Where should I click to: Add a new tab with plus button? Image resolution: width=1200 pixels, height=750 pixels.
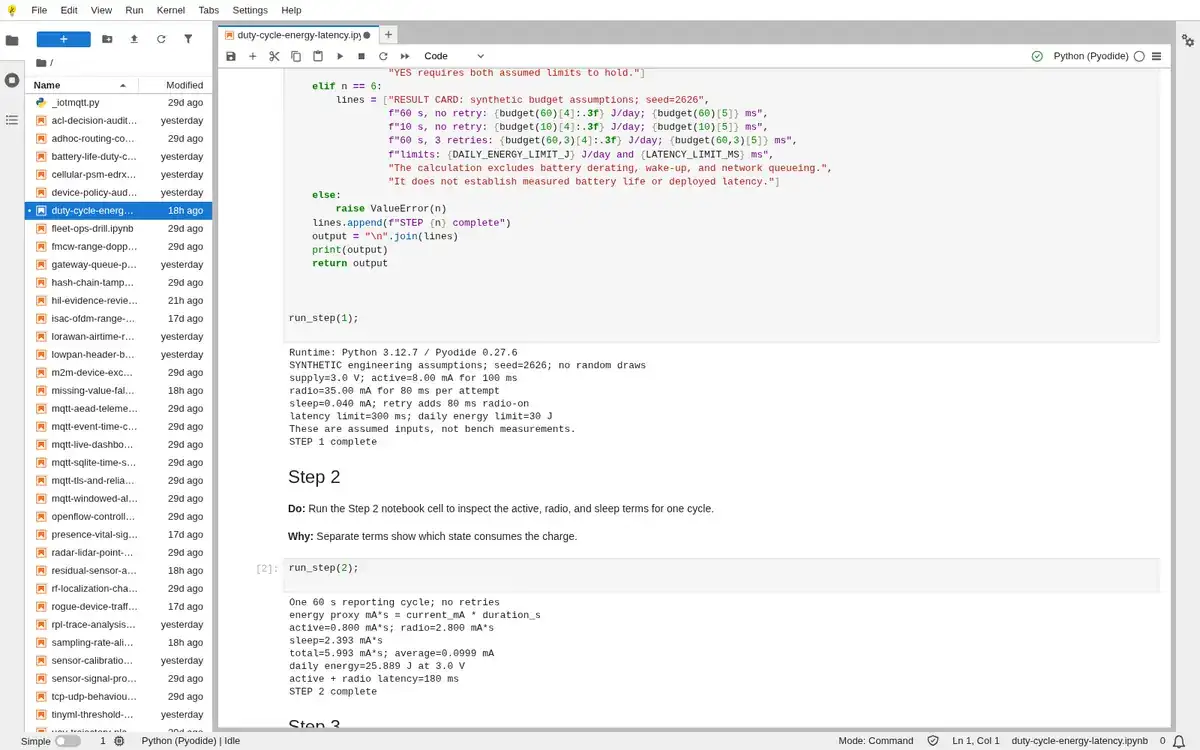[388, 34]
